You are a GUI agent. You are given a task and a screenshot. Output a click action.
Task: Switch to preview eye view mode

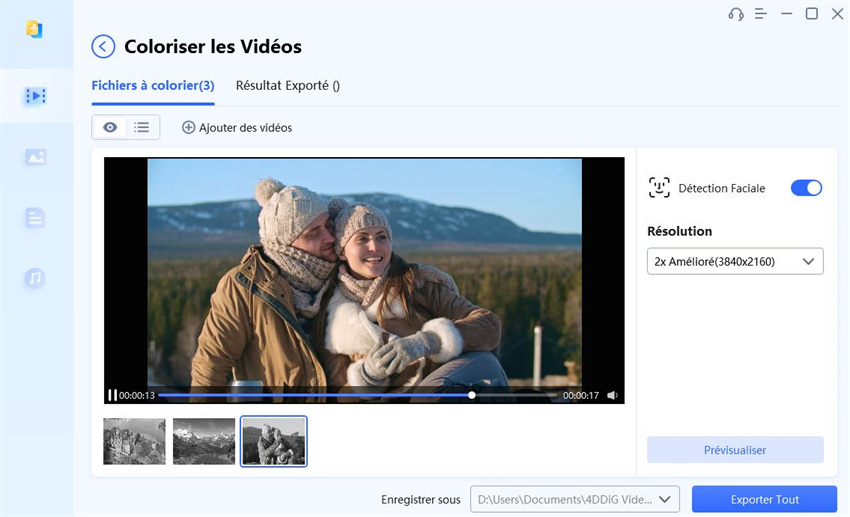pos(110,127)
